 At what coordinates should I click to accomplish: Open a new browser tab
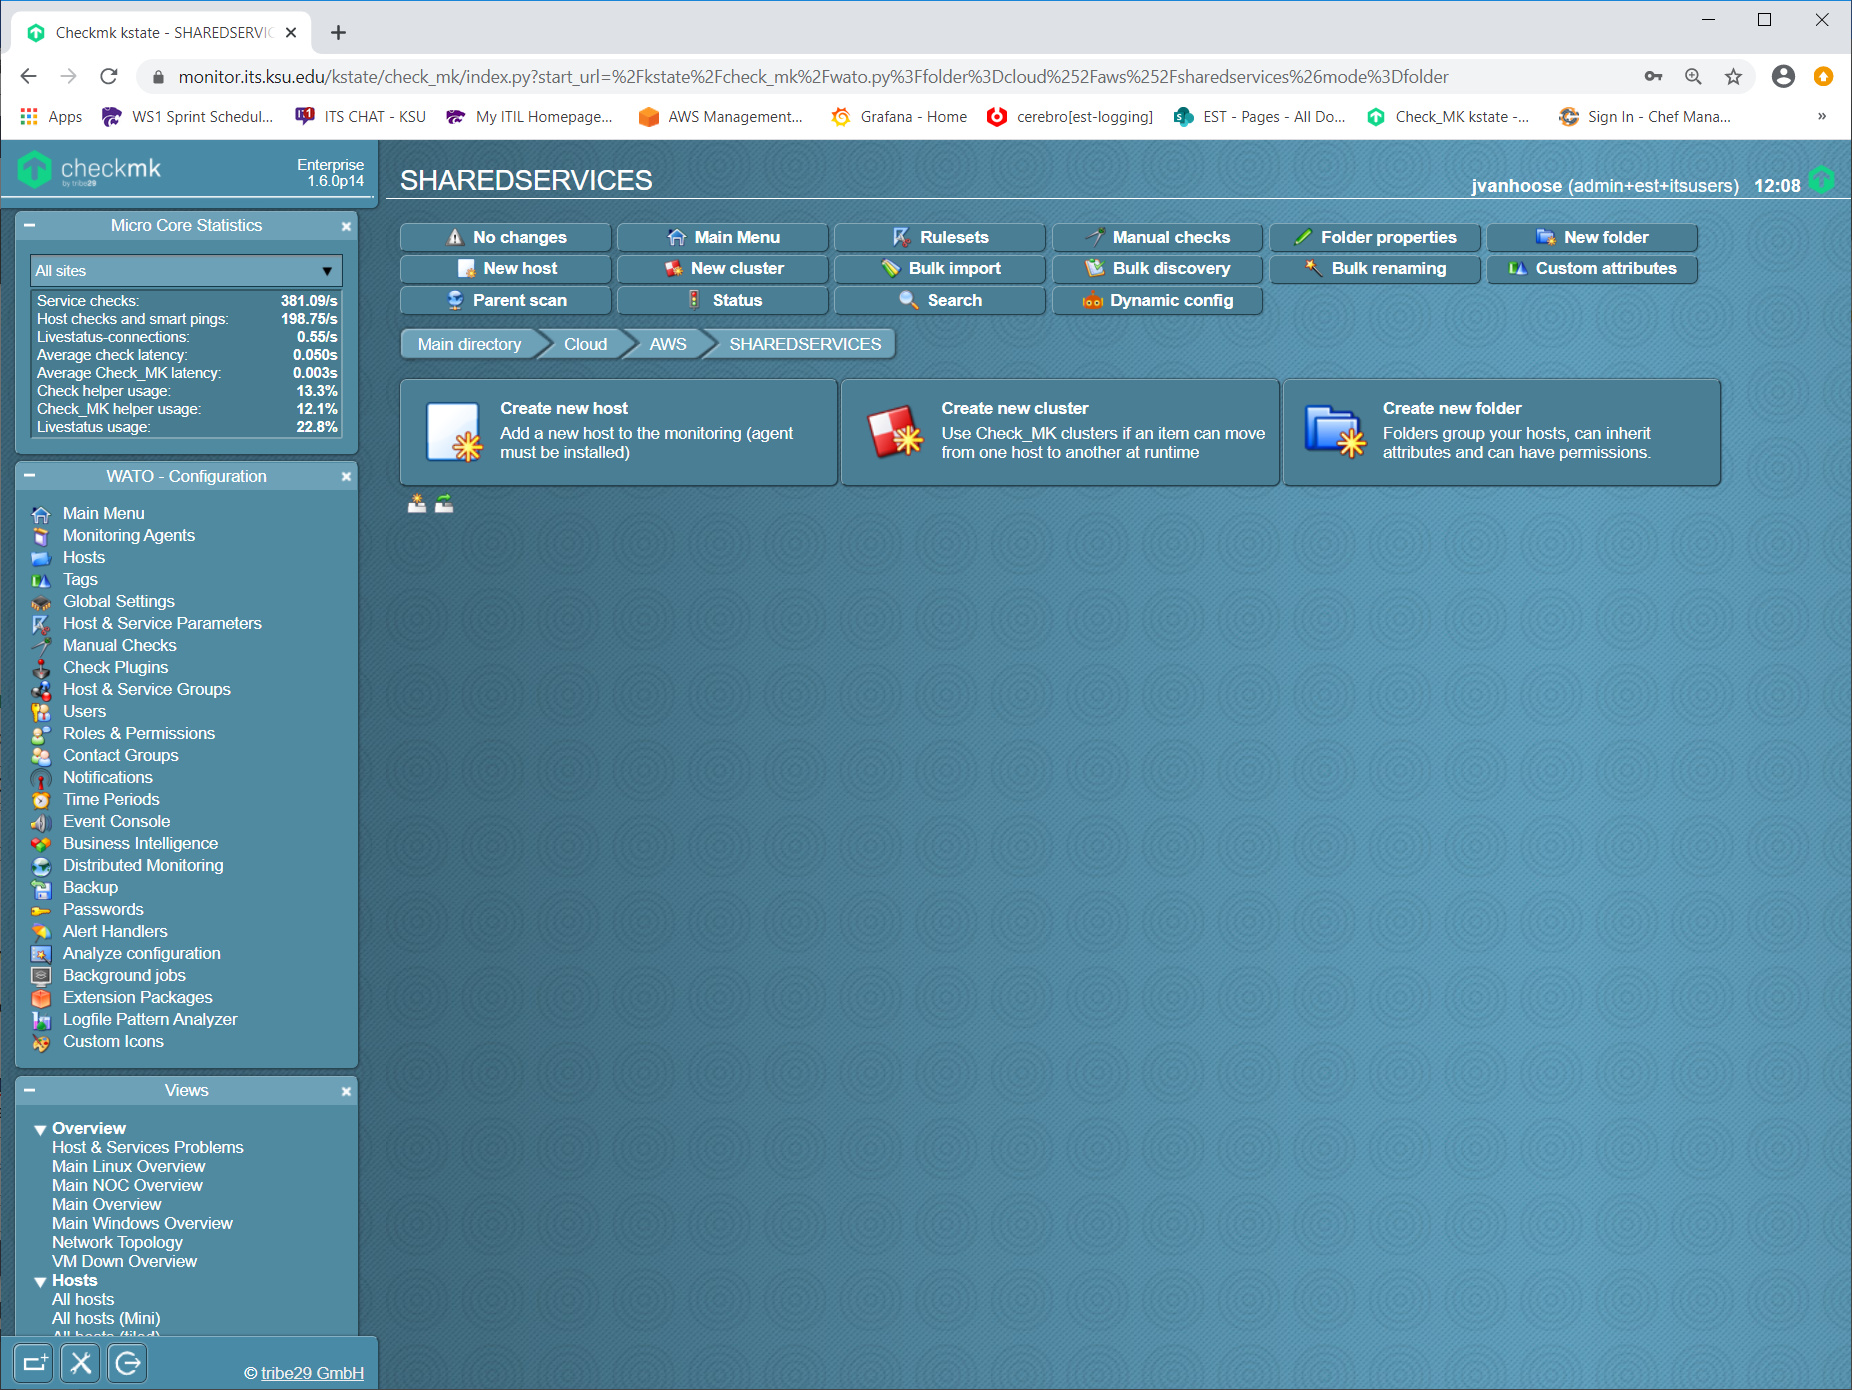pos(339,33)
